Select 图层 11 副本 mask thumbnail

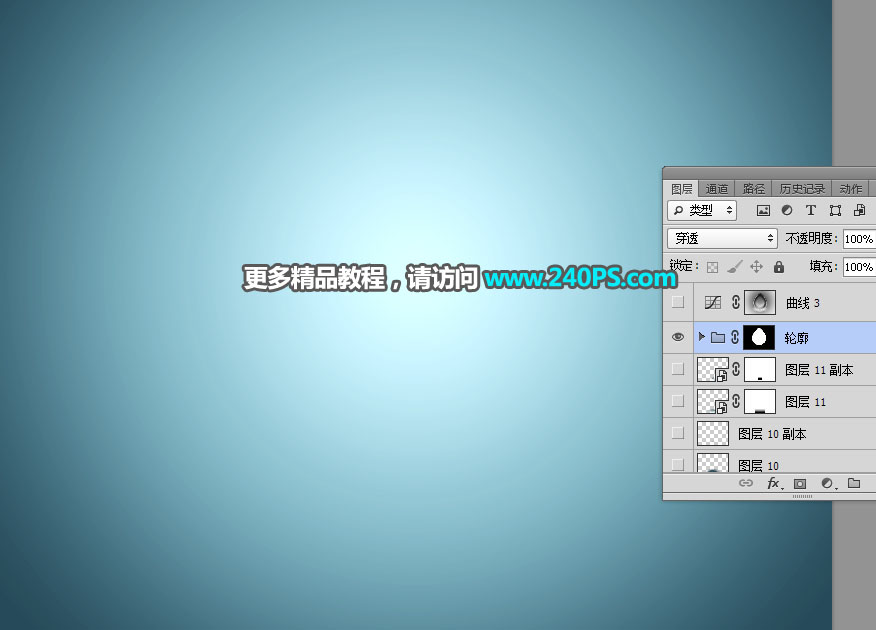(x=760, y=370)
